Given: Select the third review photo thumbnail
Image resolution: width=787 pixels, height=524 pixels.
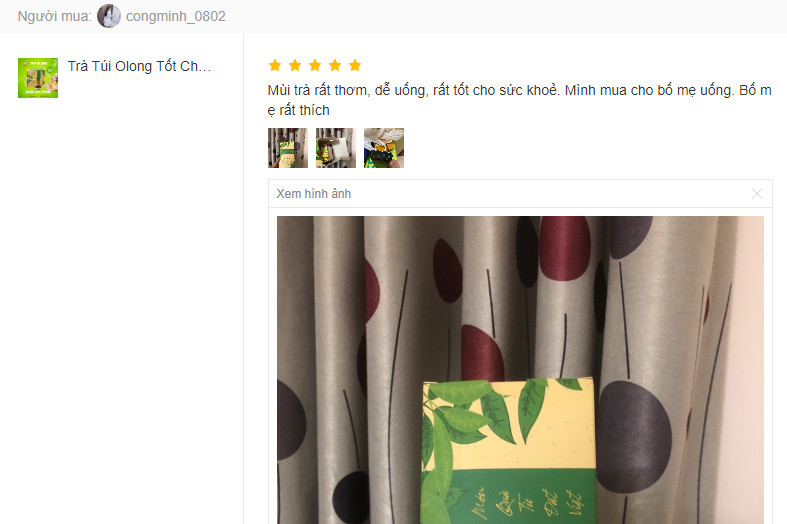Looking at the screenshot, I should 384,148.
